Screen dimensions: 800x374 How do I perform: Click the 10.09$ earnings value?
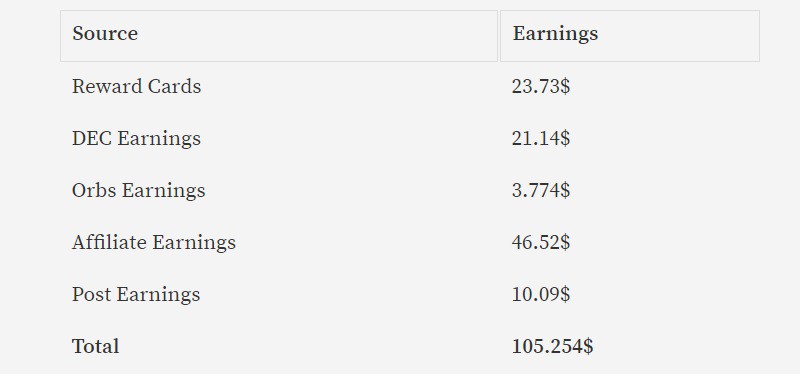point(541,295)
